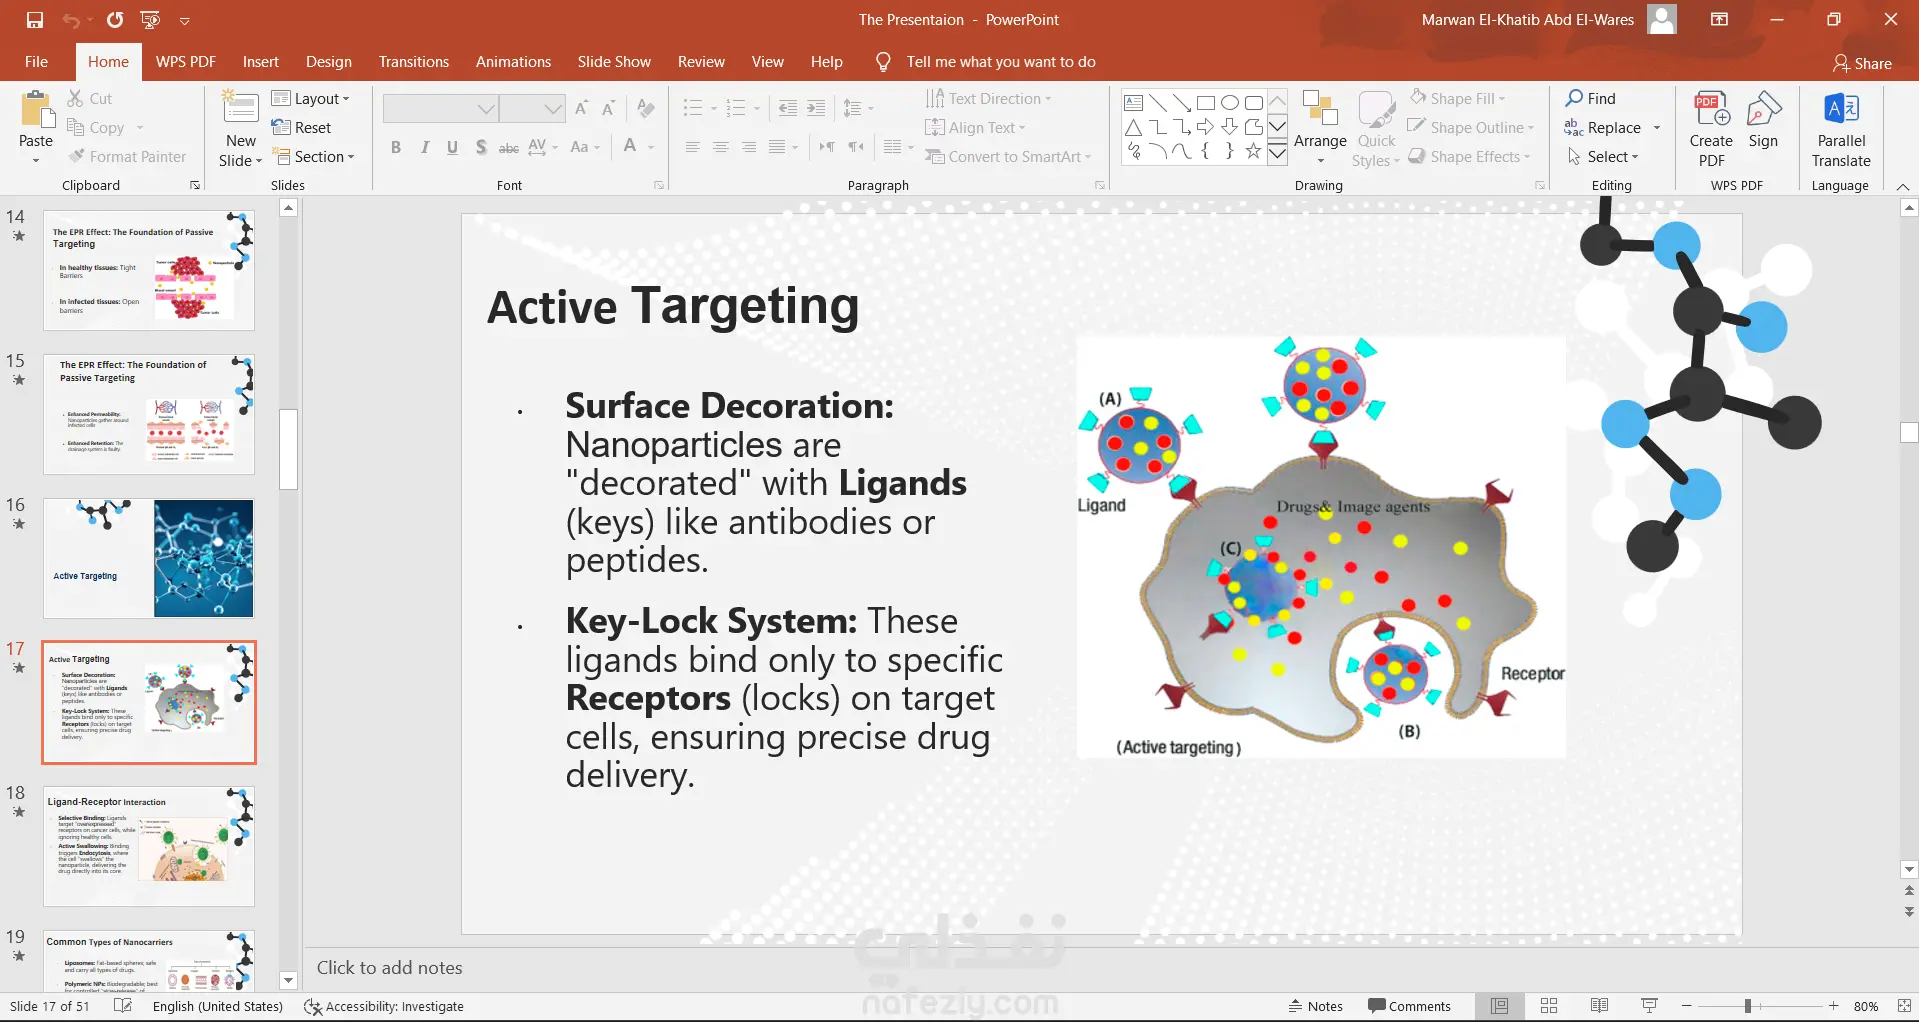Image resolution: width=1919 pixels, height=1022 pixels.
Task: Select slide 18 Ligand-Receptor Interaction thumbnail
Action: point(149,846)
